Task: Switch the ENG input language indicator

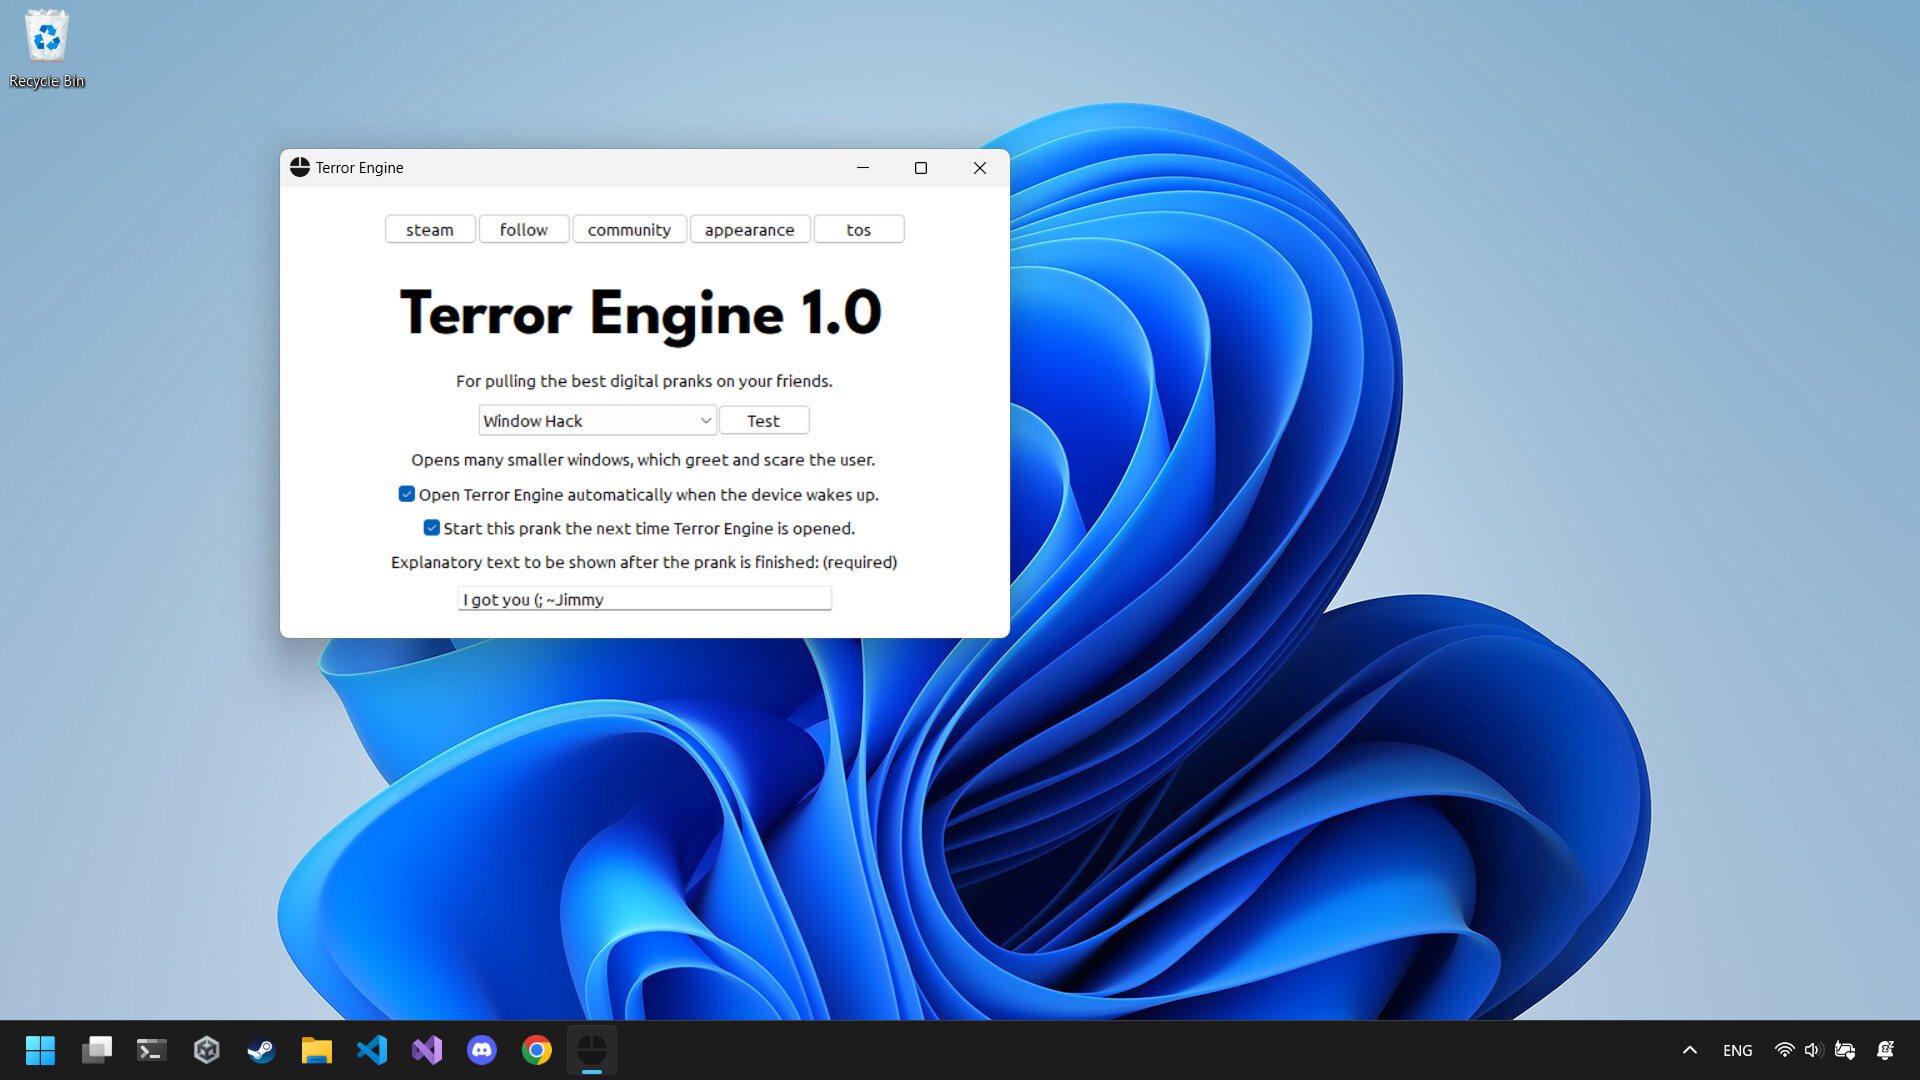Action: point(1738,1050)
